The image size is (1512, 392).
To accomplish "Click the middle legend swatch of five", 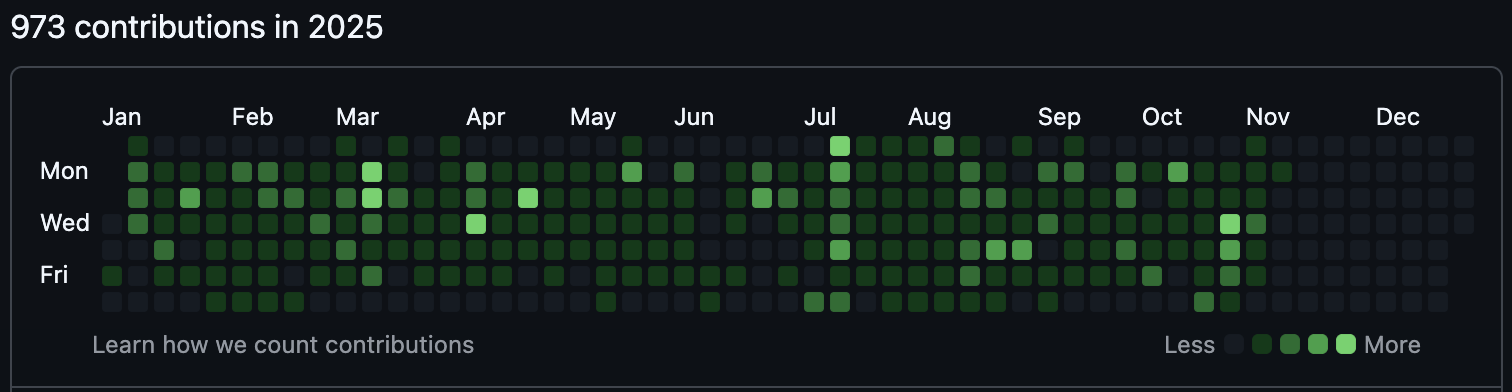I will pyautogui.click(x=1290, y=345).
